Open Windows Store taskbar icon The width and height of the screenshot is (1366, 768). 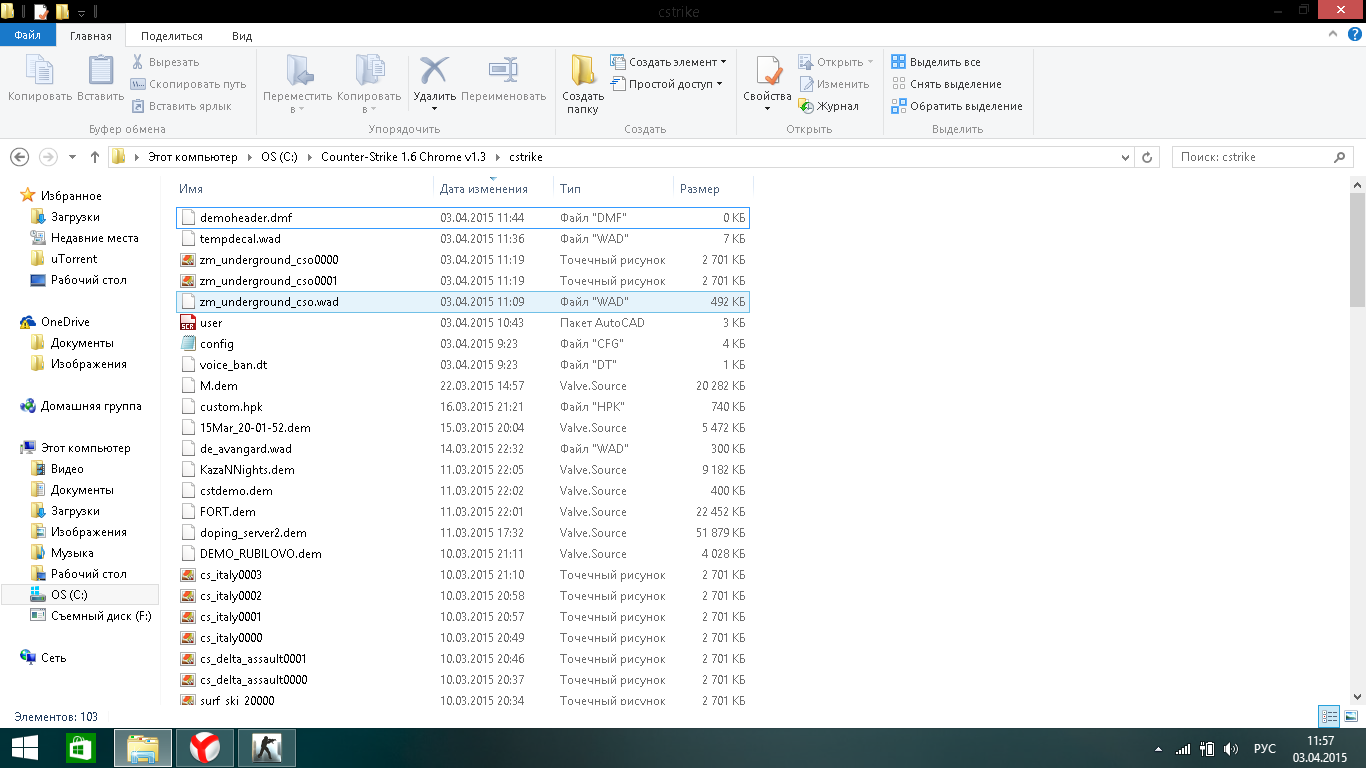point(81,748)
